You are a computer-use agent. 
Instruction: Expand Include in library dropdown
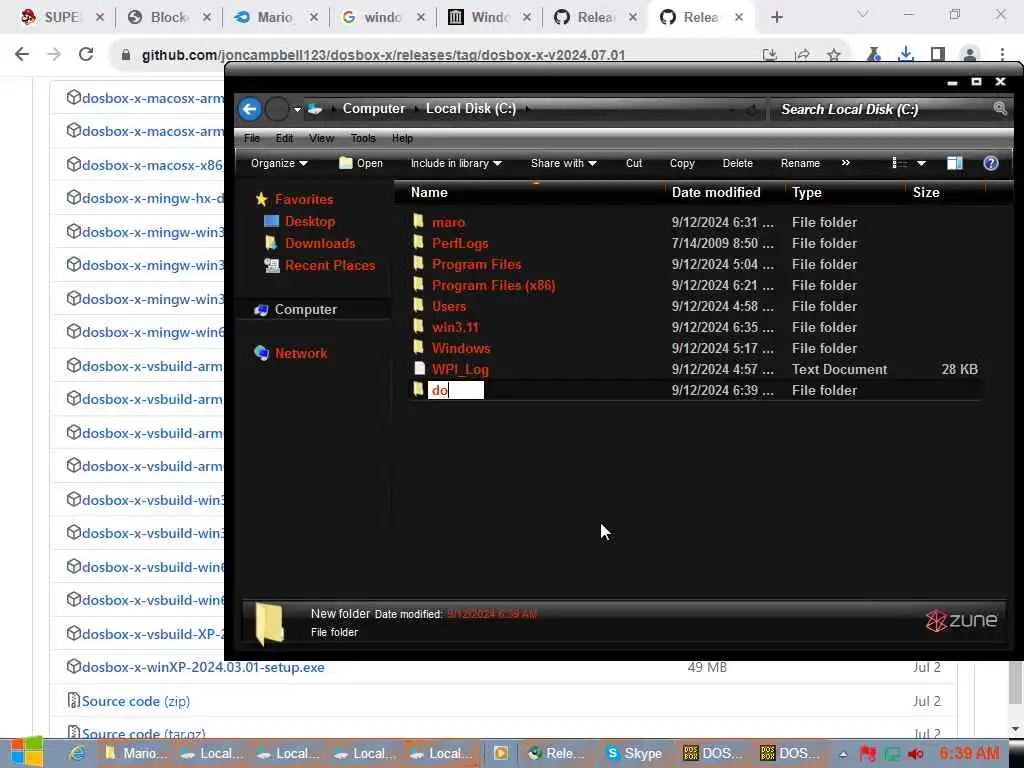coord(456,163)
